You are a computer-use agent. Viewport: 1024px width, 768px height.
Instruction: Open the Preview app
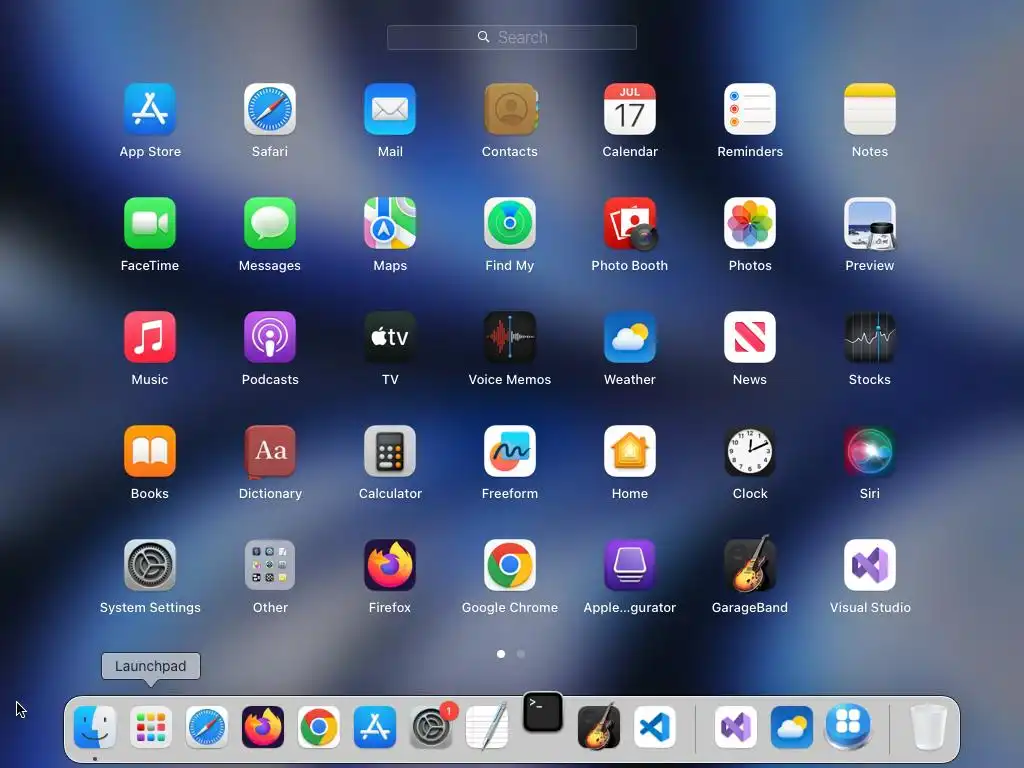click(x=870, y=223)
